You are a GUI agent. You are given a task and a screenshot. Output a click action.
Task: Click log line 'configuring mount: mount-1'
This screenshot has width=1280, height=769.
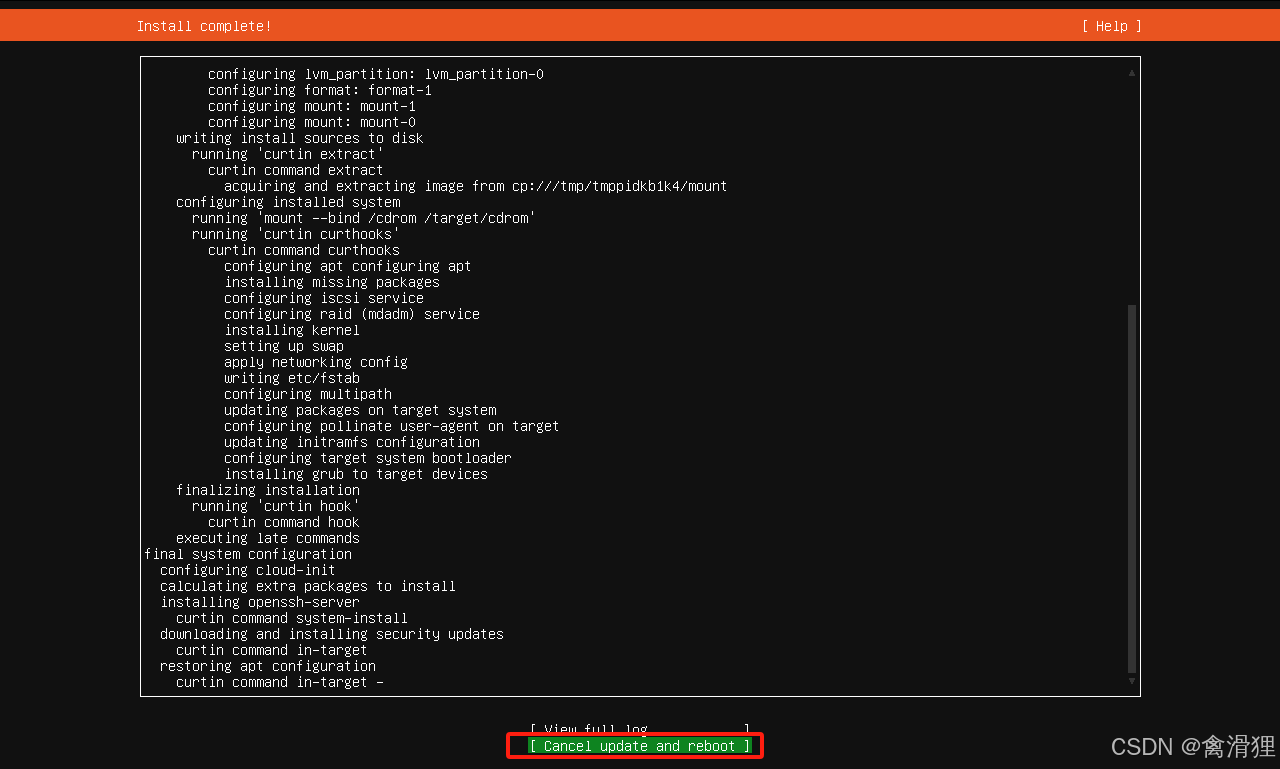312,106
